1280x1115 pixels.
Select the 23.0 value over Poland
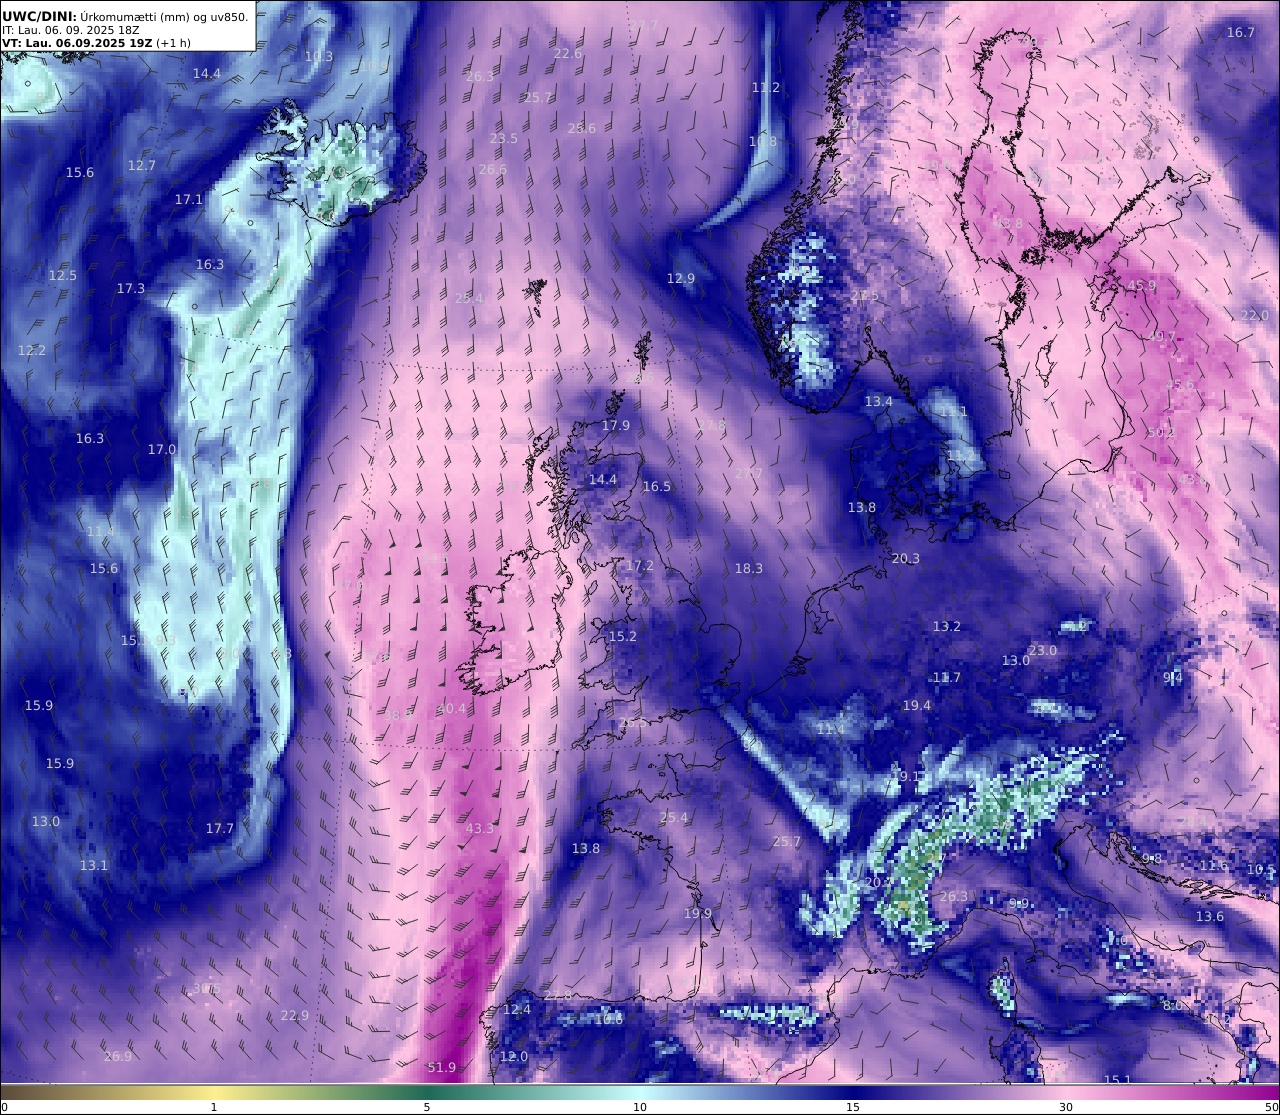coord(1042,650)
